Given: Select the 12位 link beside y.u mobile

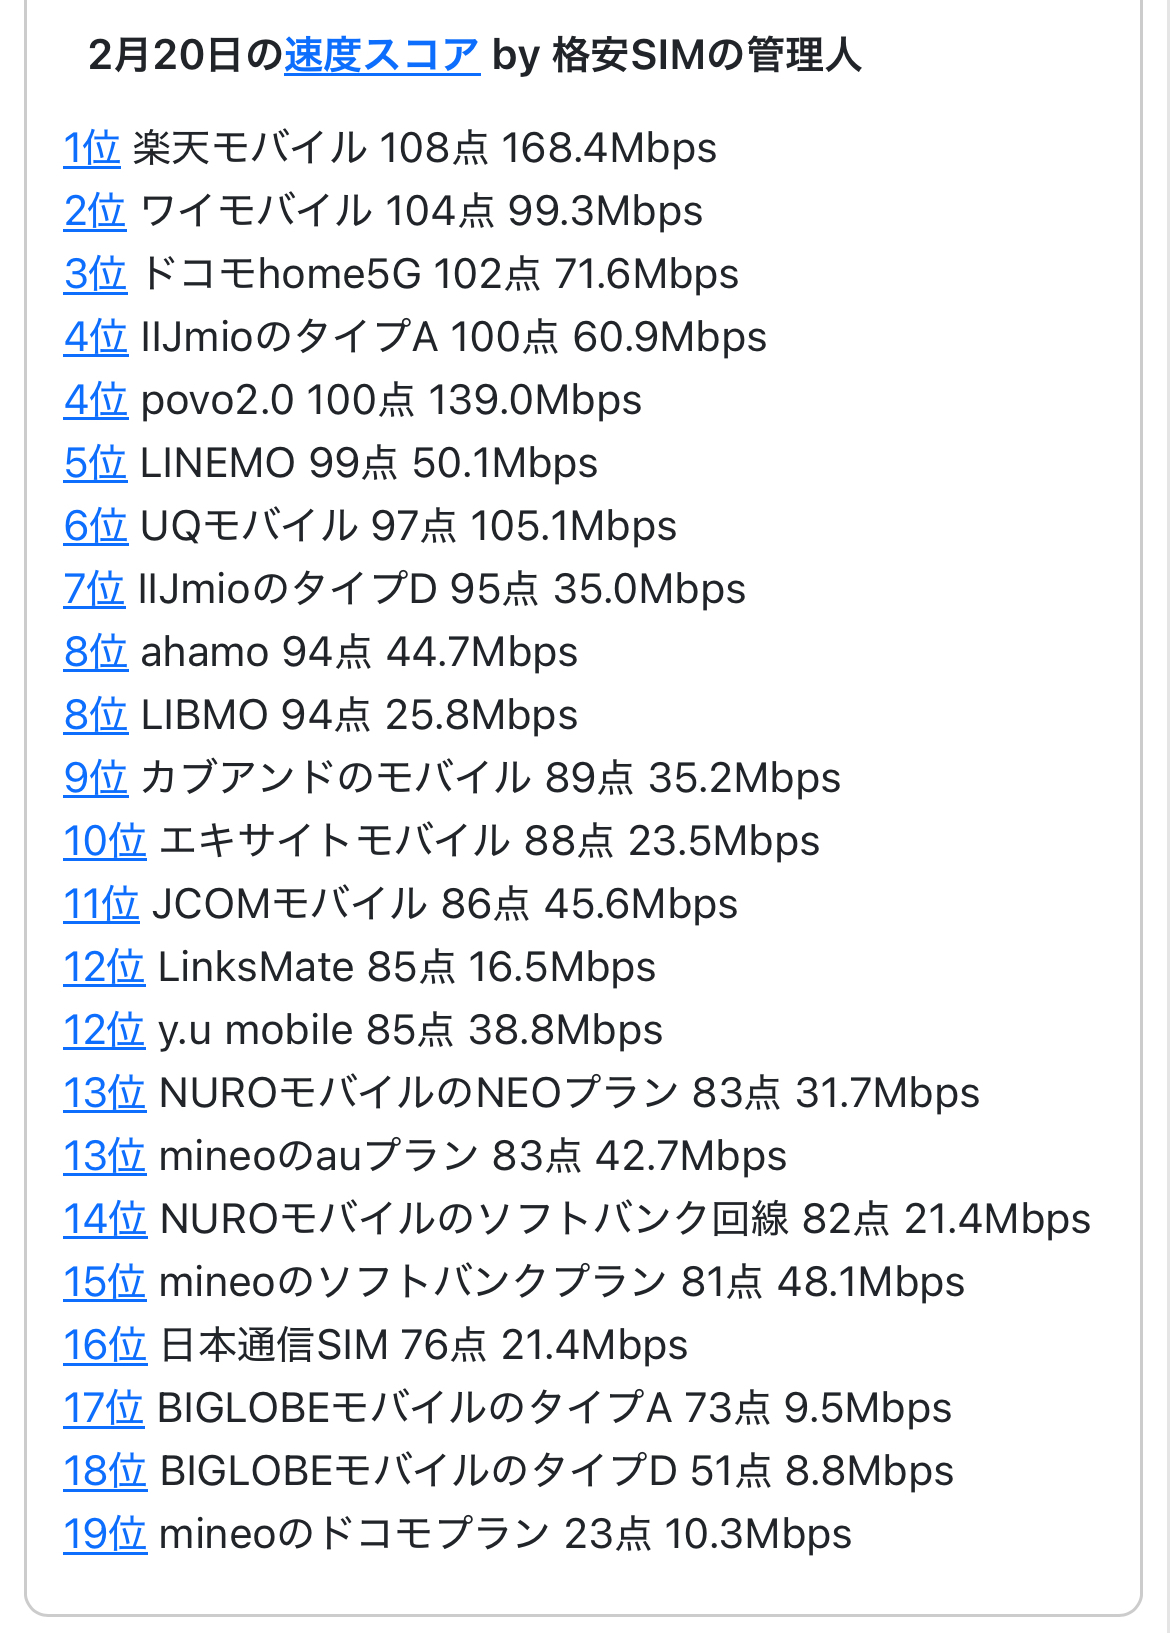Looking at the screenshot, I should point(104,1031).
